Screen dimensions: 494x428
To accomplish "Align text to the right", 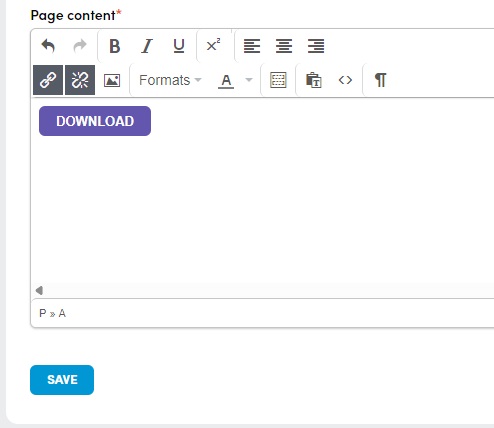I will tap(316, 46).
